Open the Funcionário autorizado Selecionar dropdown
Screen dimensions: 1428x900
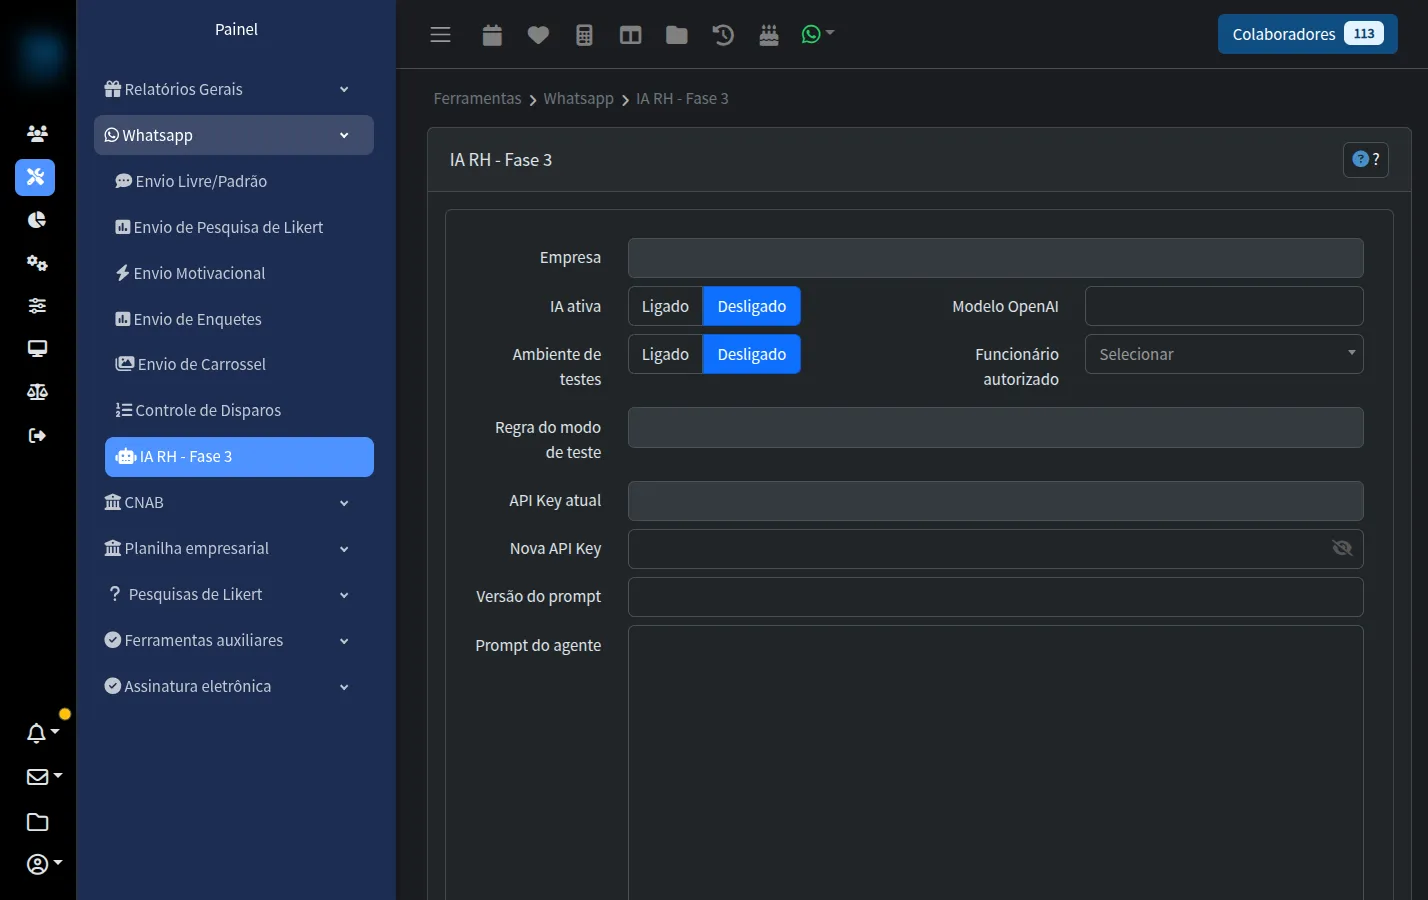click(x=1224, y=354)
